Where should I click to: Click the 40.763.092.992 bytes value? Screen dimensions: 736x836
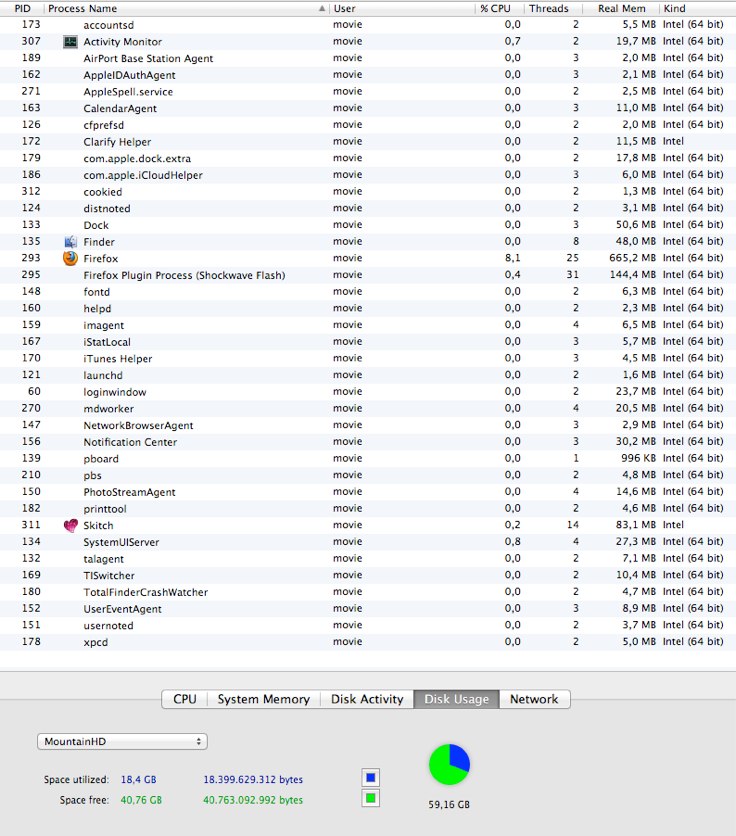[253, 800]
